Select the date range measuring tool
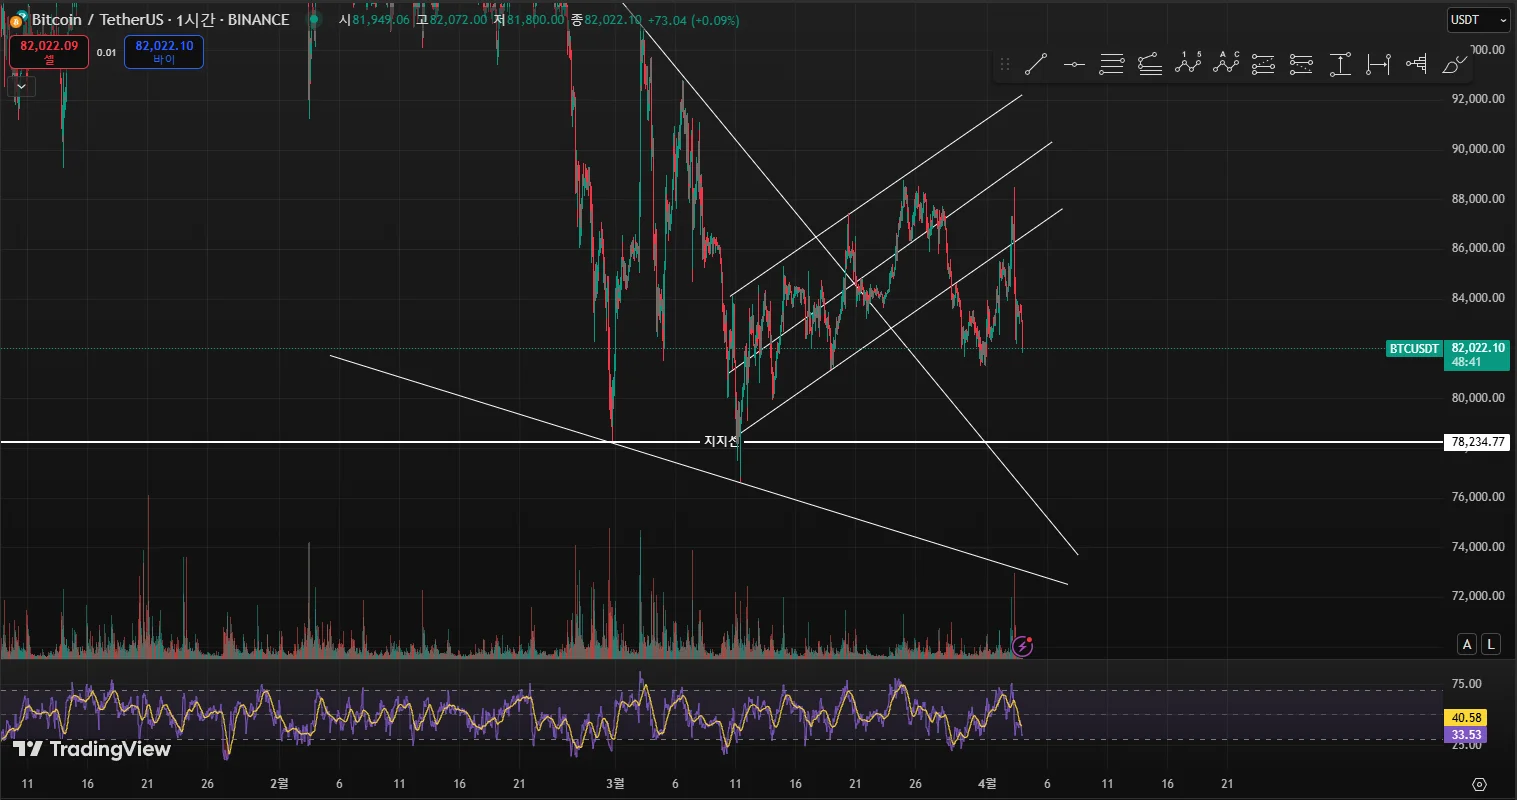The width and height of the screenshot is (1517, 800). (x=1378, y=65)
